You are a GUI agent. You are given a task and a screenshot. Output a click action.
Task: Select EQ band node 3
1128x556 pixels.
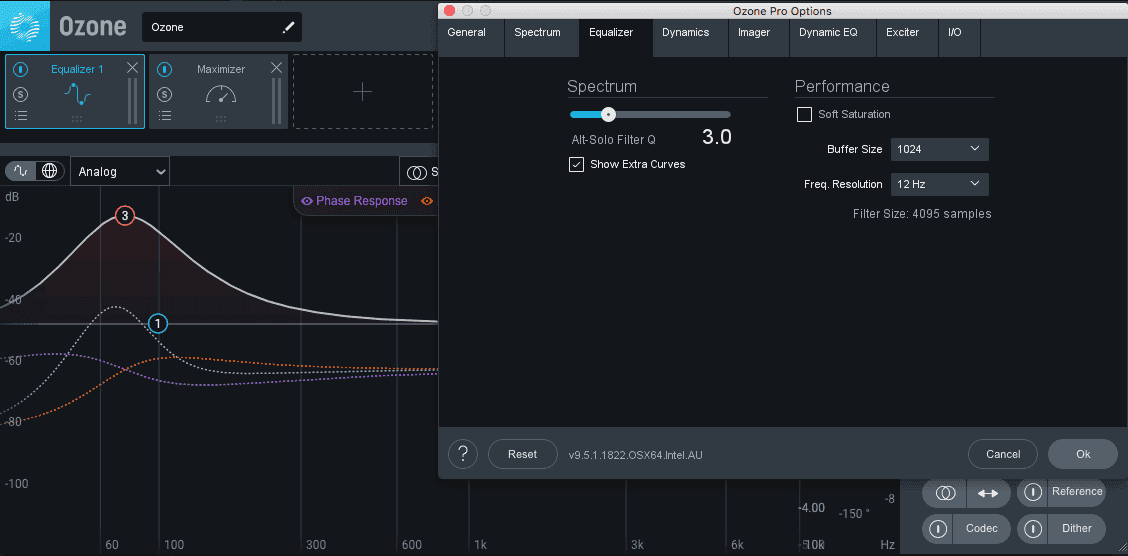point(124,215)
